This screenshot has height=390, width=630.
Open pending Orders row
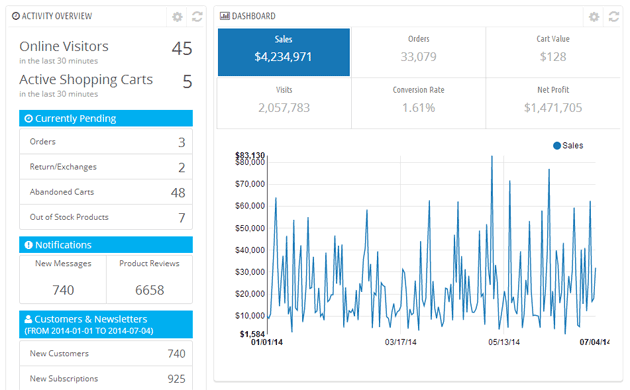coord(106,141)
